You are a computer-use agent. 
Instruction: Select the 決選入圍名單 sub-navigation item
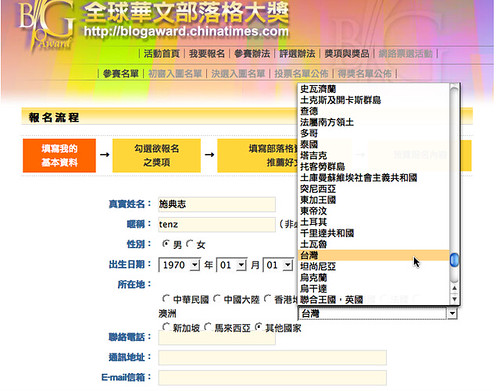238,74
